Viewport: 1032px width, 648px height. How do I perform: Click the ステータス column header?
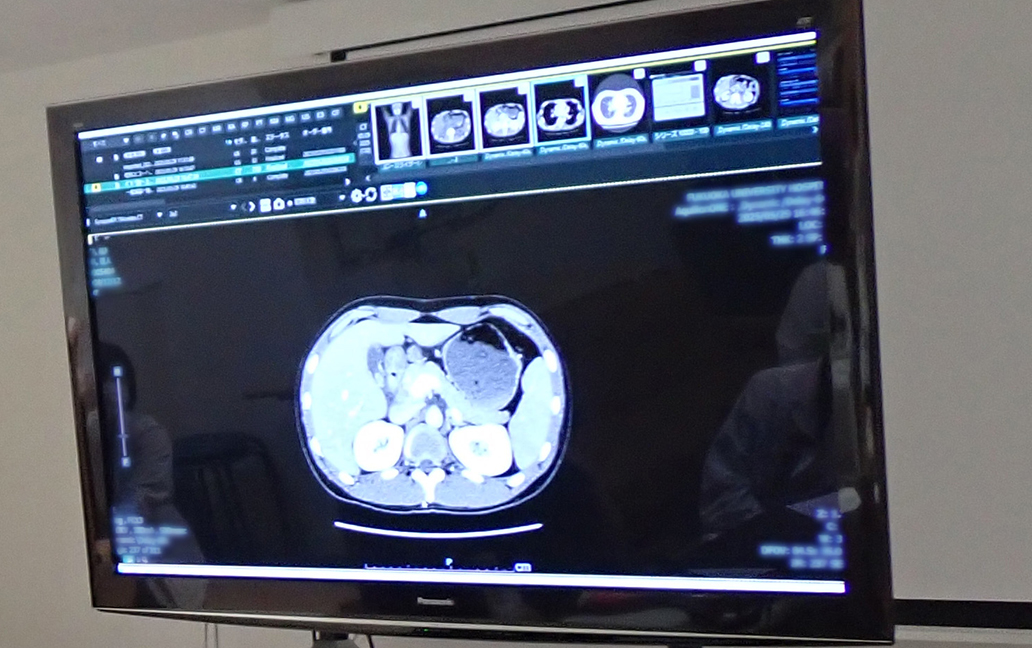pos(277,136)
